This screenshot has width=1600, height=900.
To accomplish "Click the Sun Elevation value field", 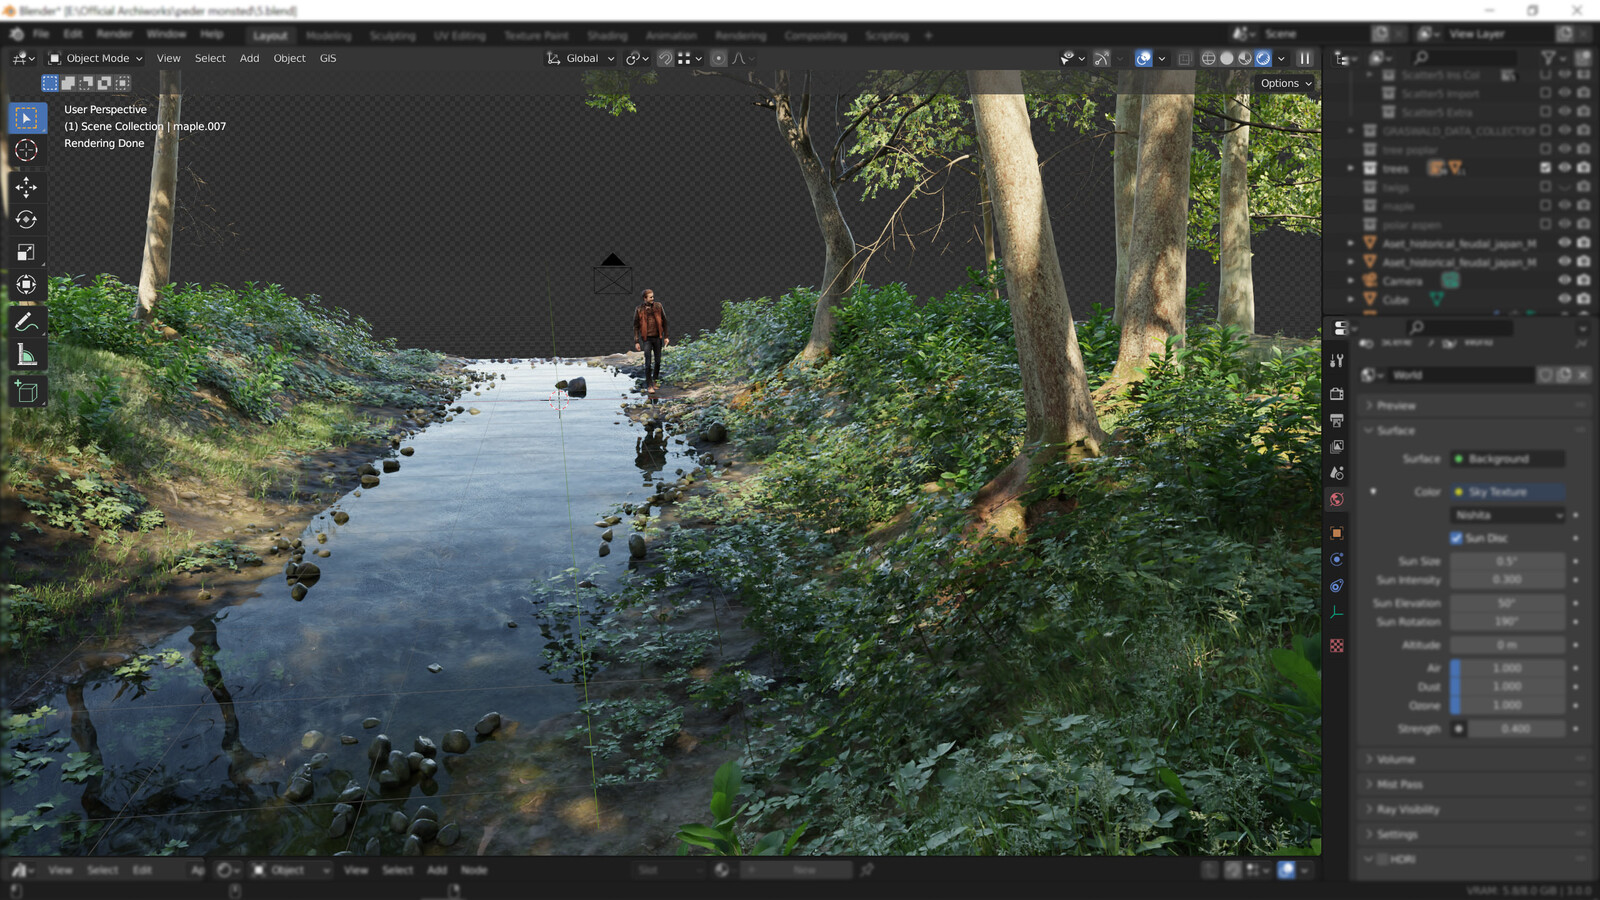I will (1508, 603).
